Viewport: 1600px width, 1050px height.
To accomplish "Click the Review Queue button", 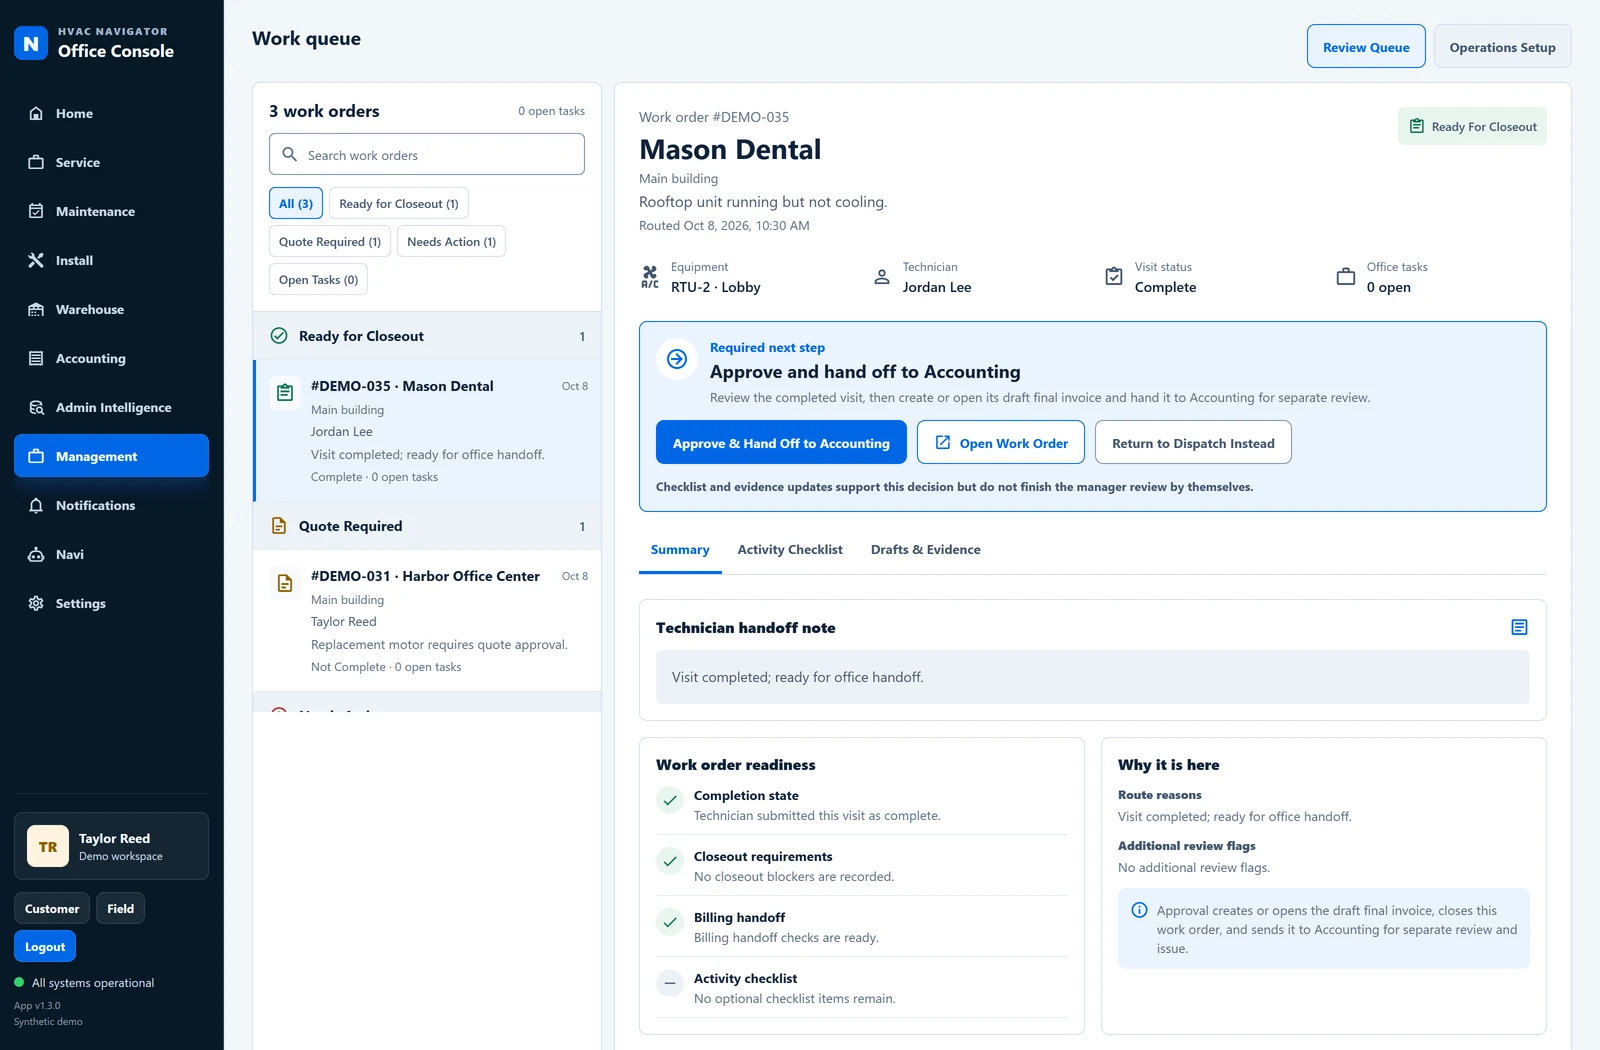I will point(1366,46).
